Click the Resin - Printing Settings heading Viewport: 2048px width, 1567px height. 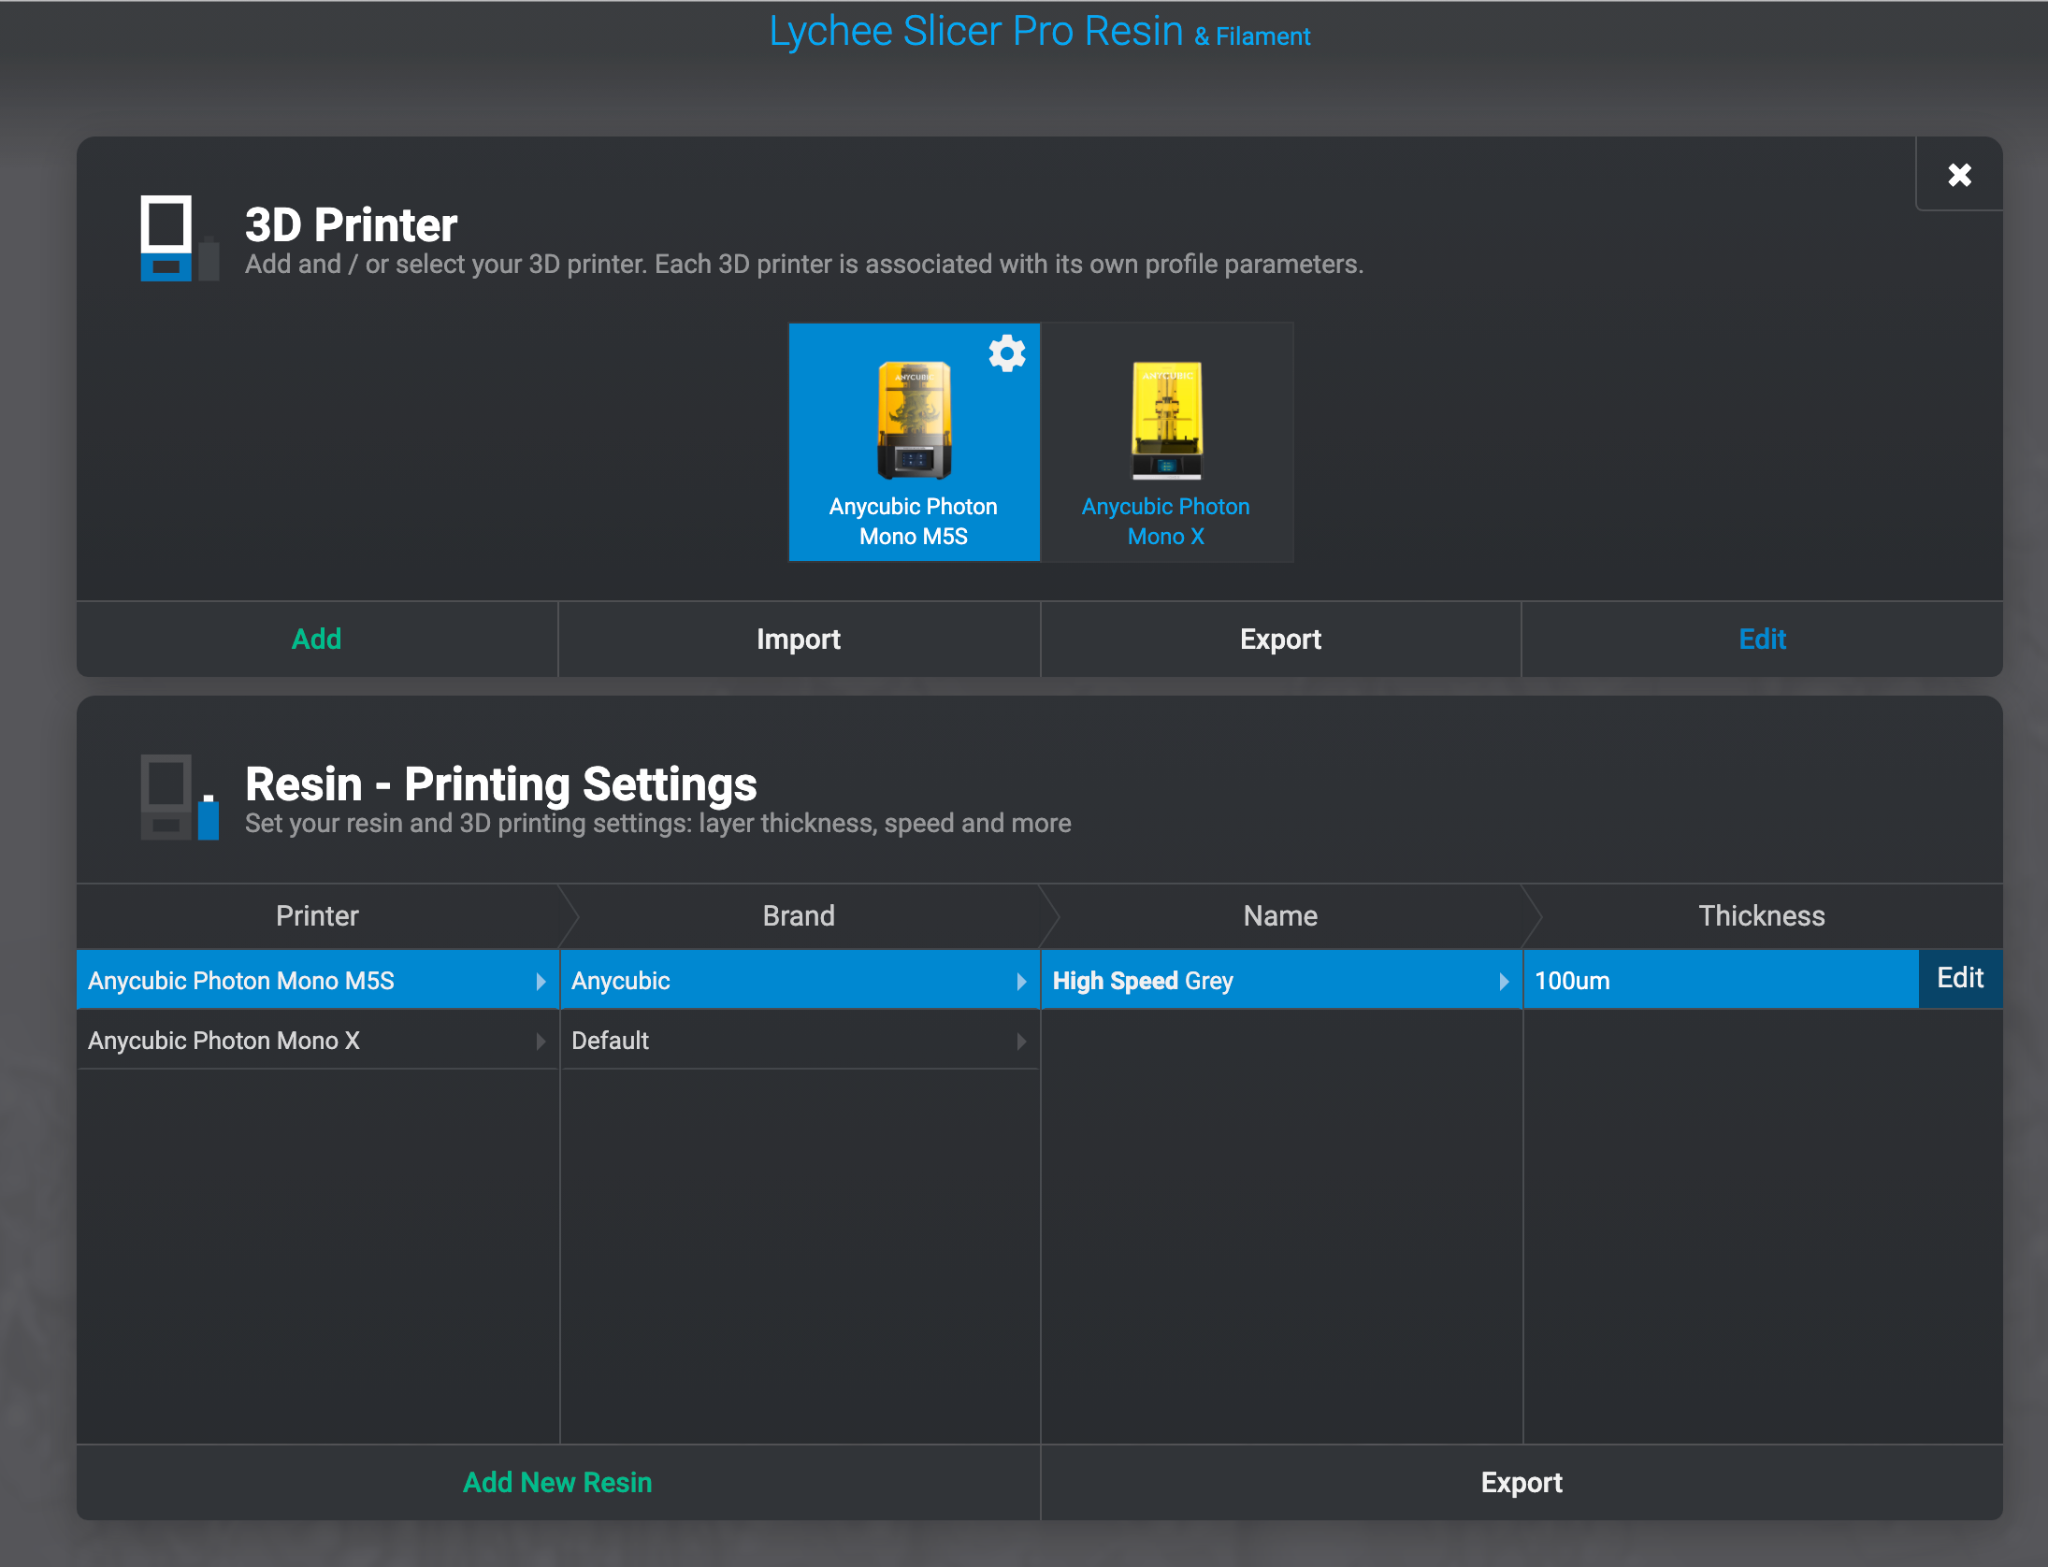pos(501,784)
